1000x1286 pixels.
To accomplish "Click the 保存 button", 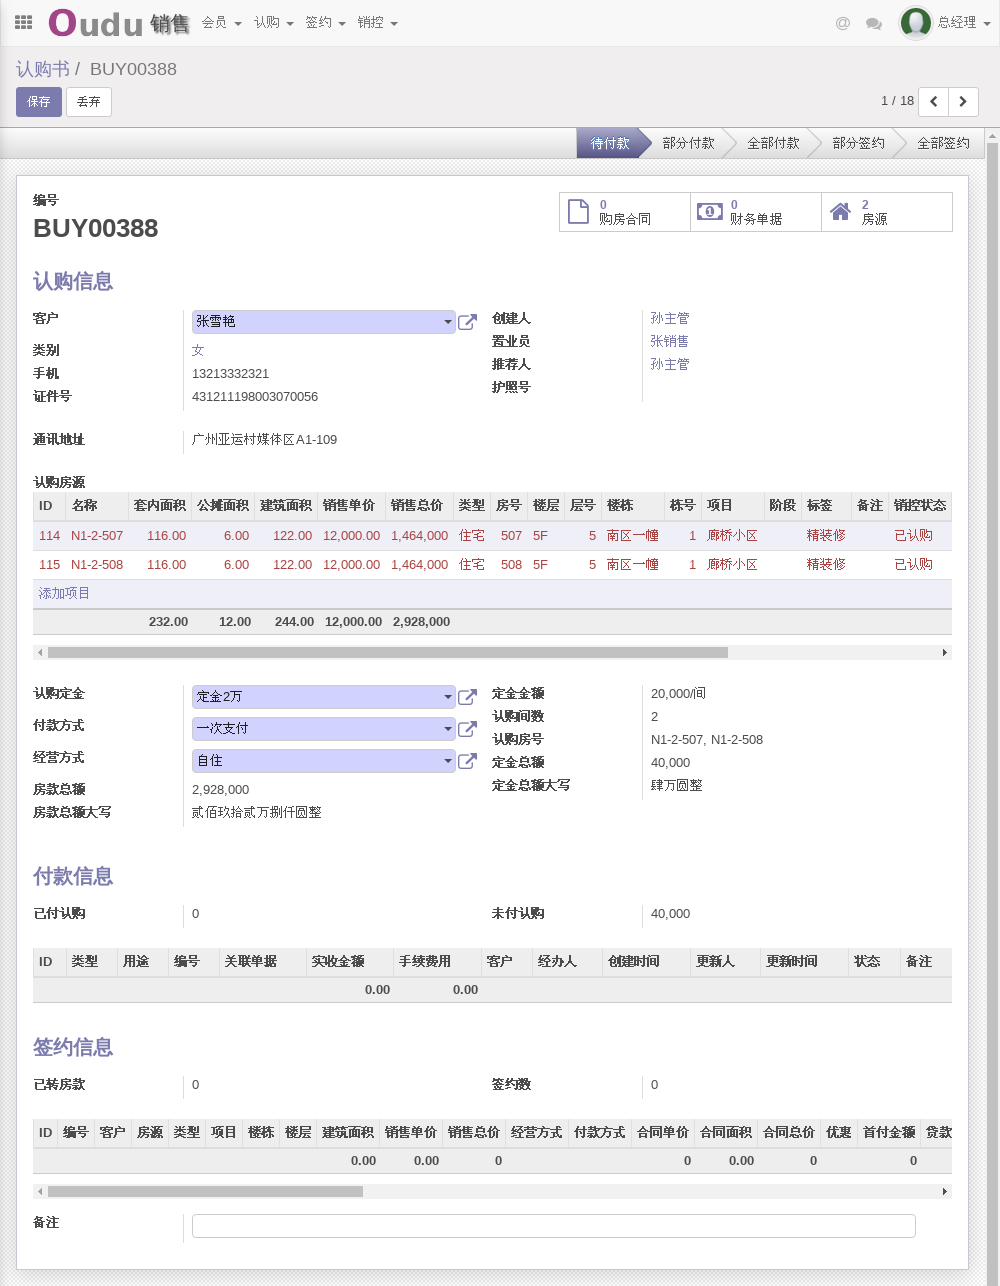I will pyautogui.click(x=39, y=102).
